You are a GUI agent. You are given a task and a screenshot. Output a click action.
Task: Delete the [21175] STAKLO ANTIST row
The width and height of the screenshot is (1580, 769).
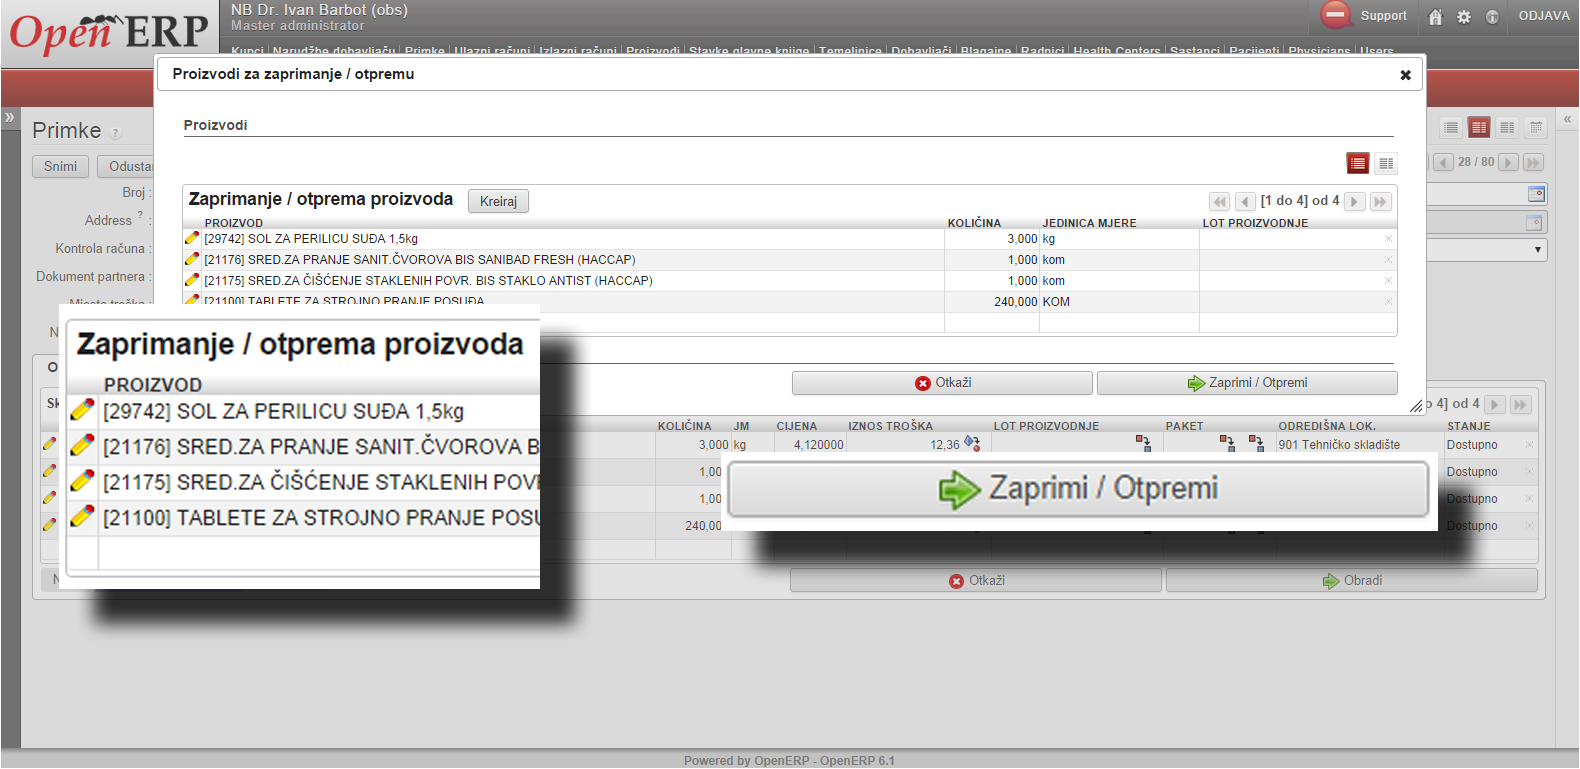click(x=1388, y=281)
